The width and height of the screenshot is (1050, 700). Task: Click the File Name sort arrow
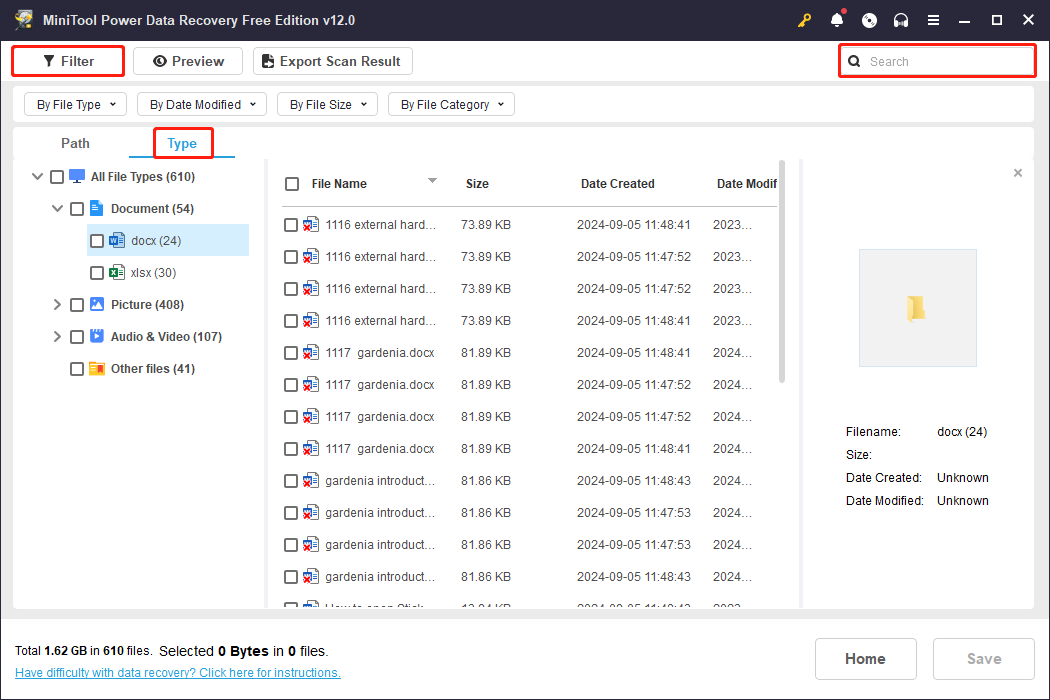coord(433,180)
